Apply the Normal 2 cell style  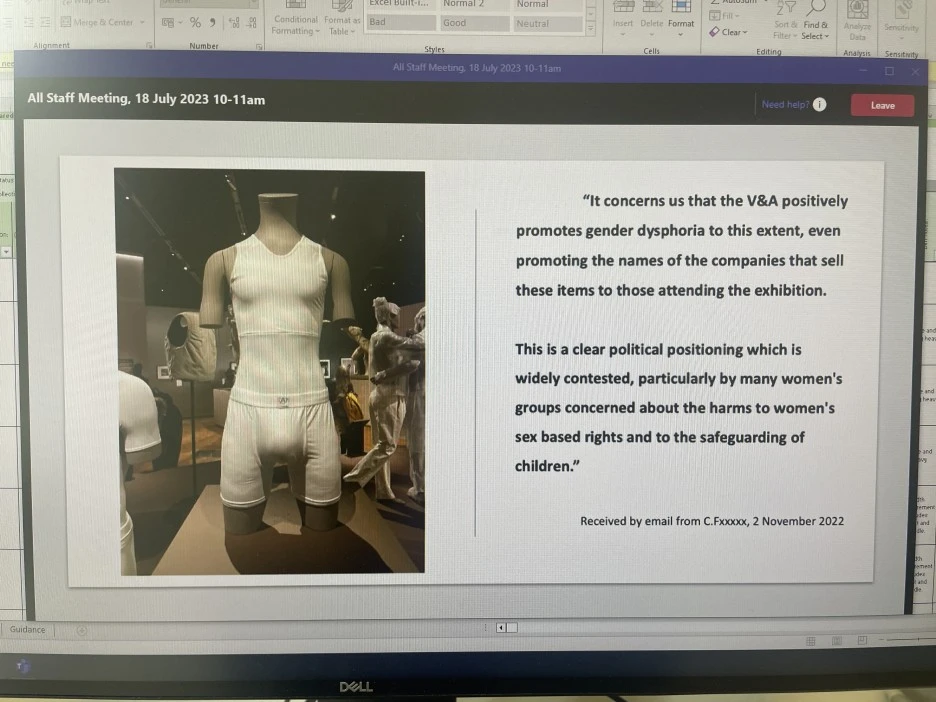point(475,5)
